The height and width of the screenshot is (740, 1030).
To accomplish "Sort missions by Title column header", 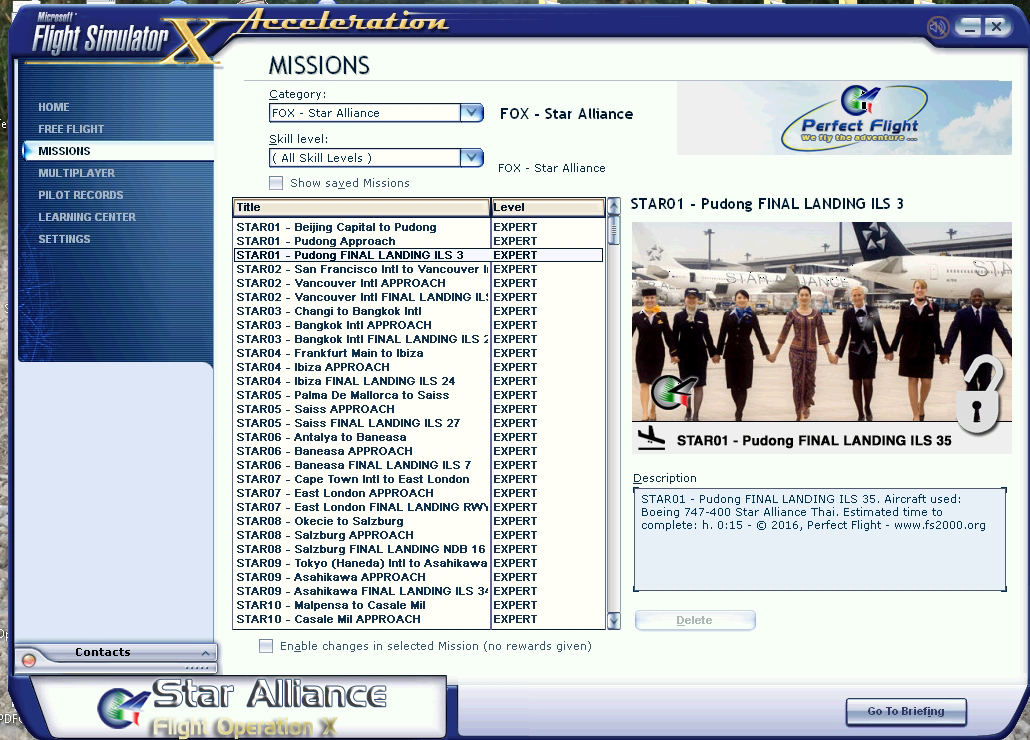I will [361, 207].
